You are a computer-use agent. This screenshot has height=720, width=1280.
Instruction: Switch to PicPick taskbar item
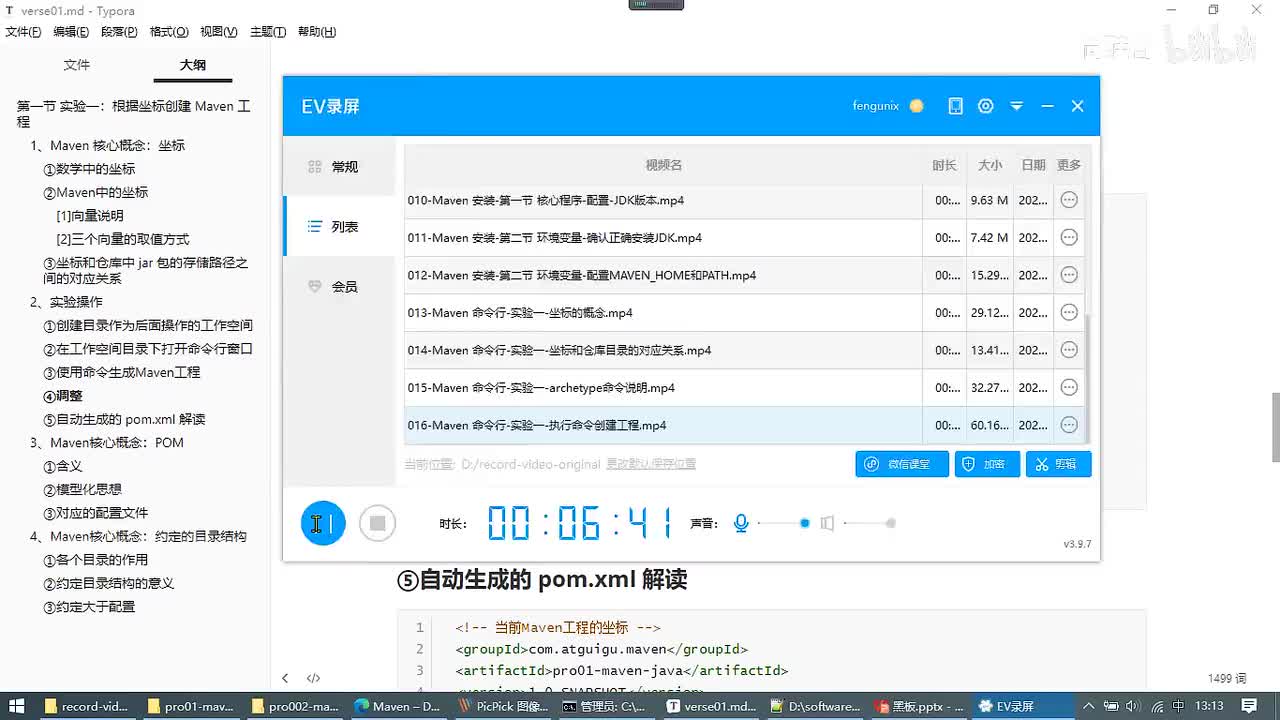[x=502, y=706]
